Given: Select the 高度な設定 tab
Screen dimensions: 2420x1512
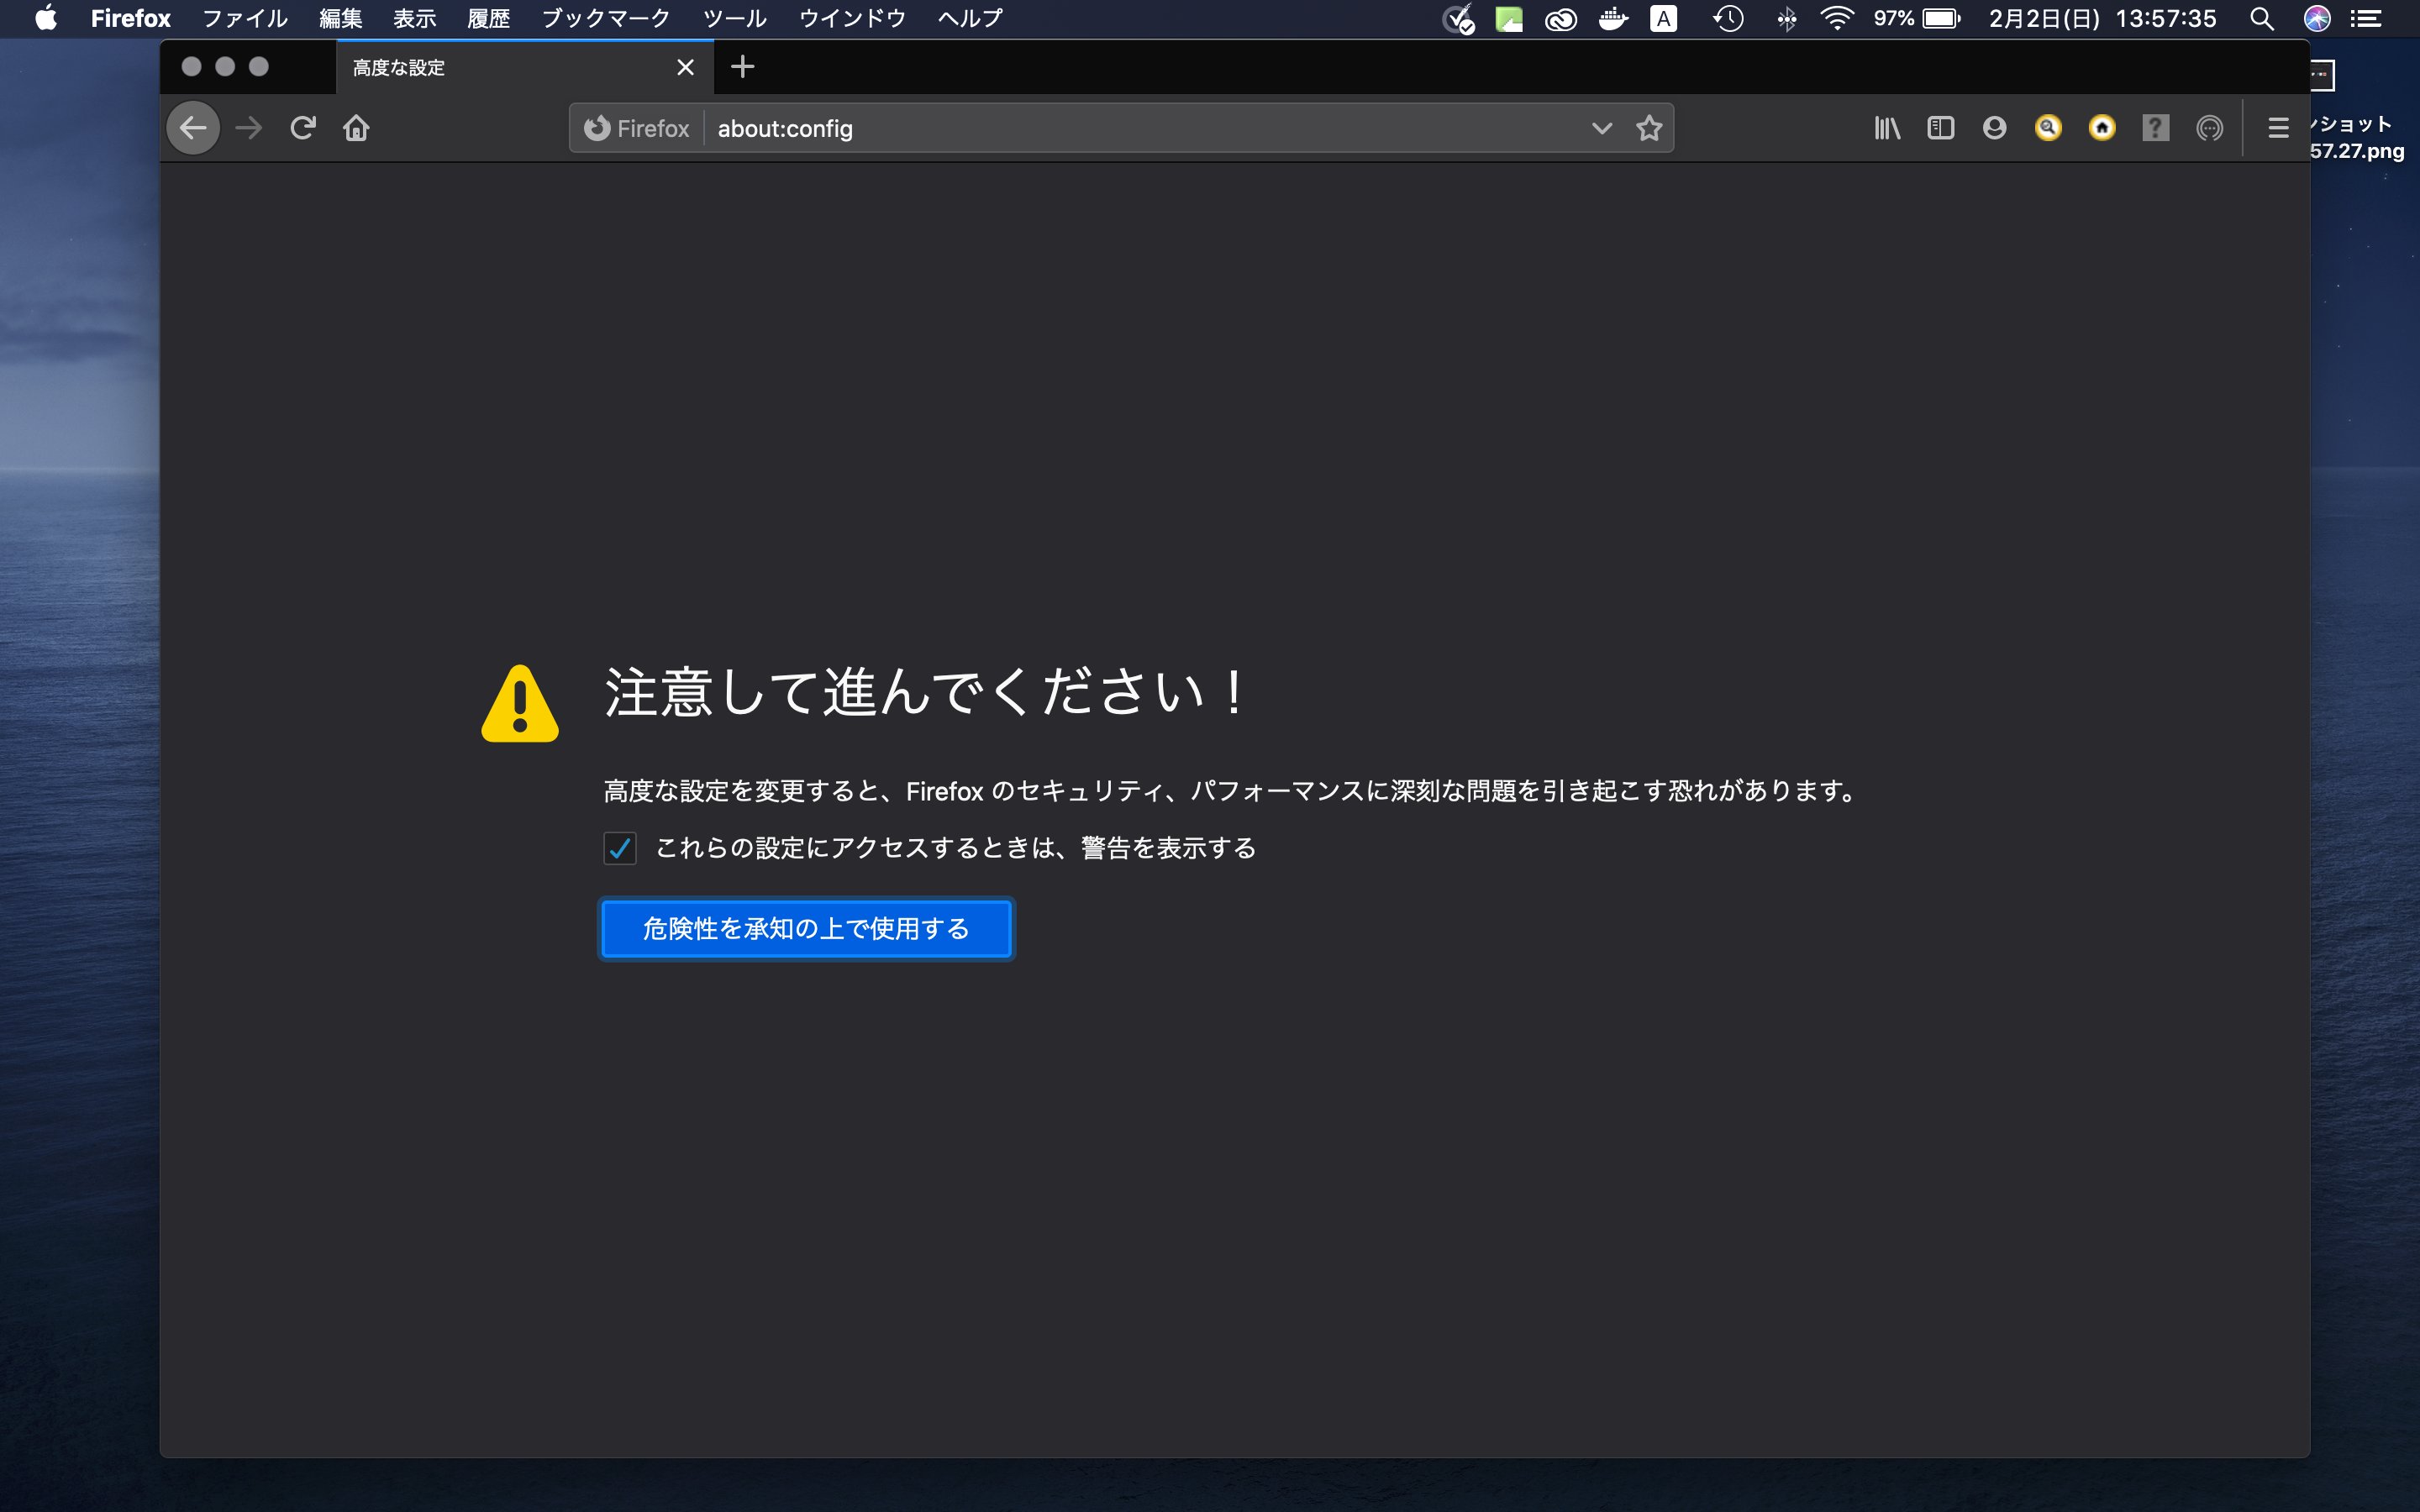Looking at the screenshot, I should (524, 67).
